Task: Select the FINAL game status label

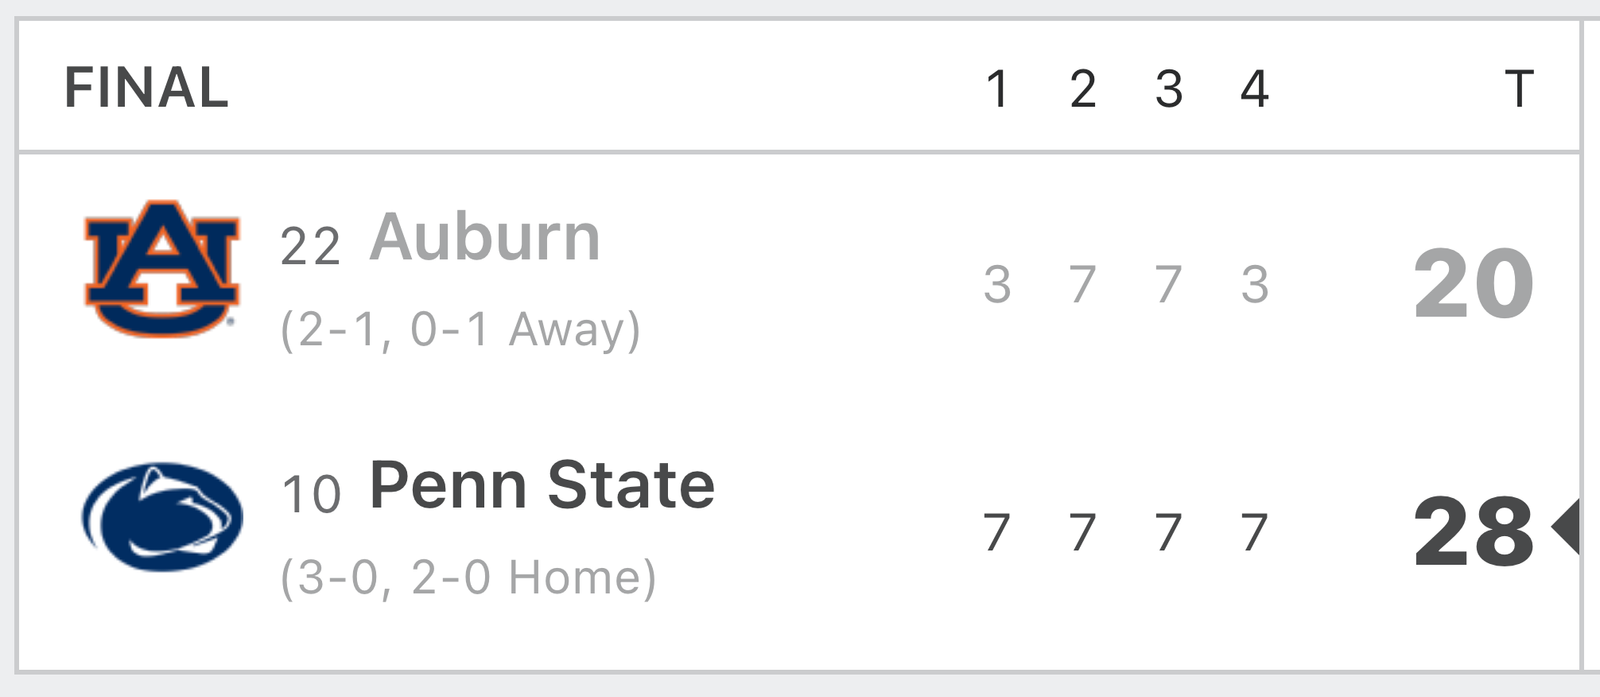Action: pos(147,88)
